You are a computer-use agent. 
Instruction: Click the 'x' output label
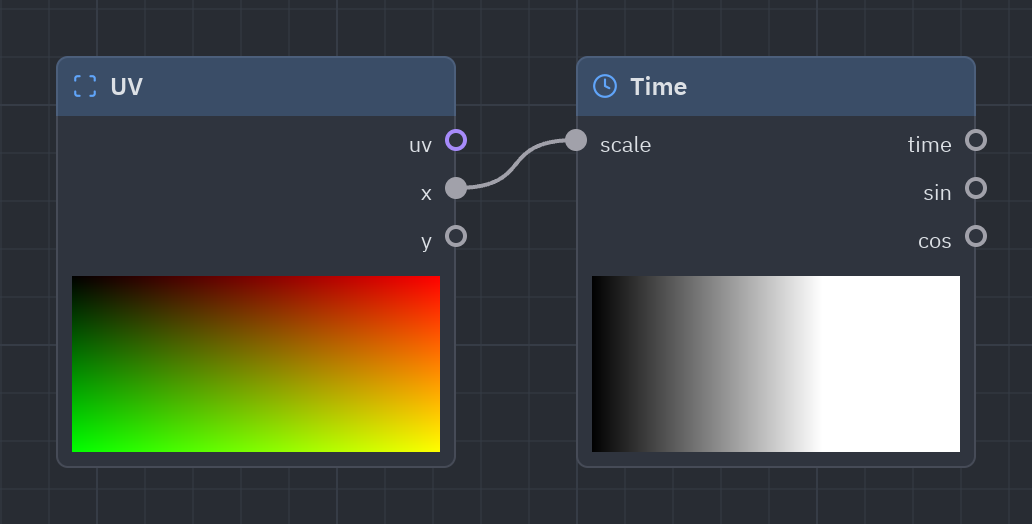(426, 194)
